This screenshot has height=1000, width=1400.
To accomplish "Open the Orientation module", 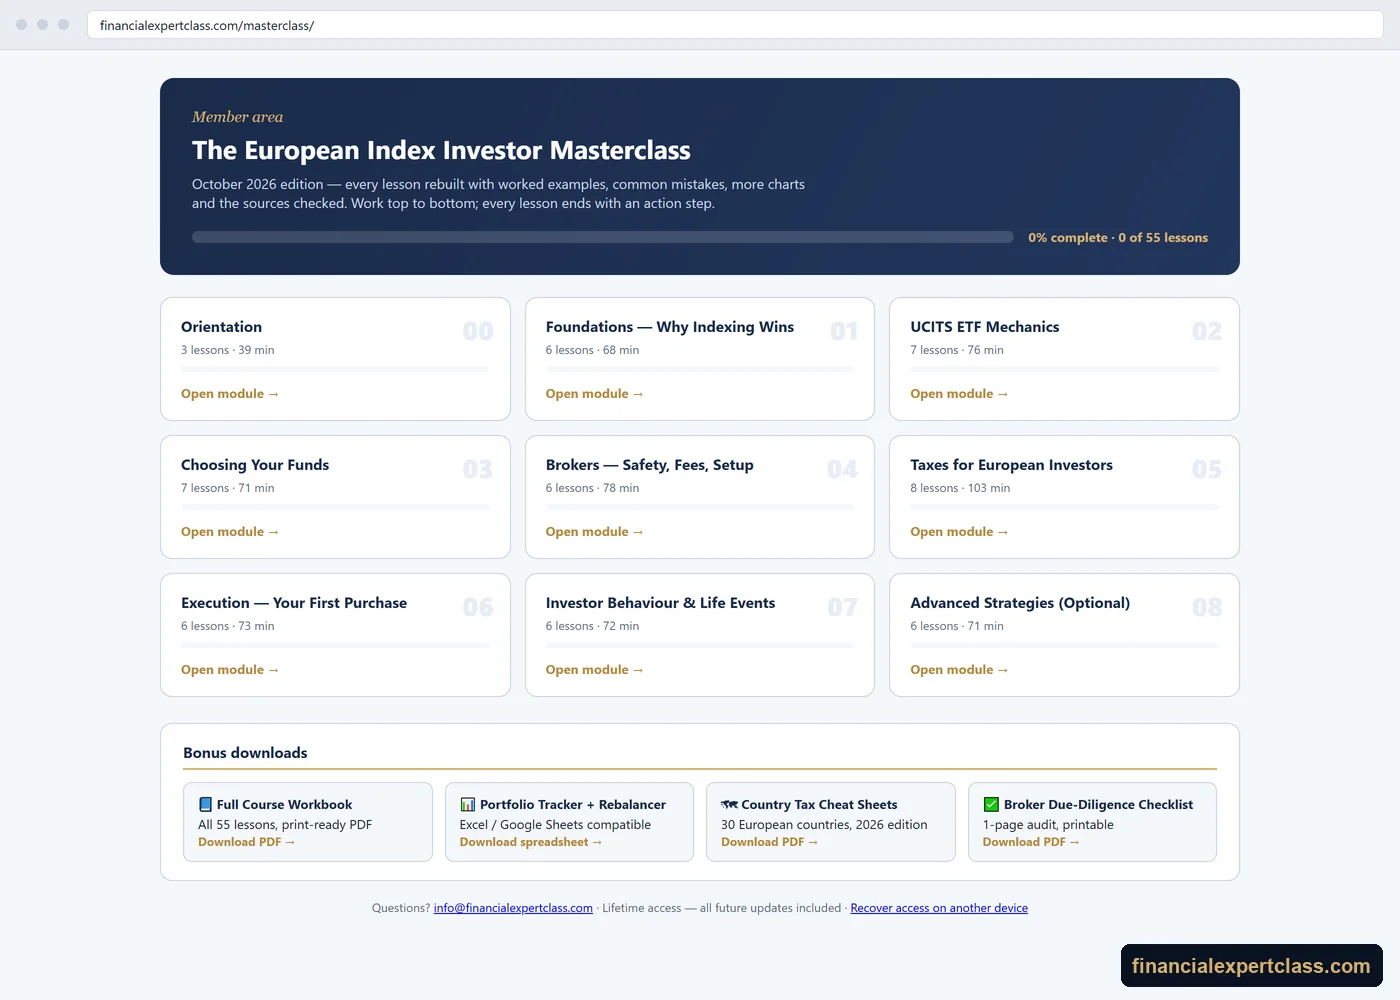I will coord(230,394).
